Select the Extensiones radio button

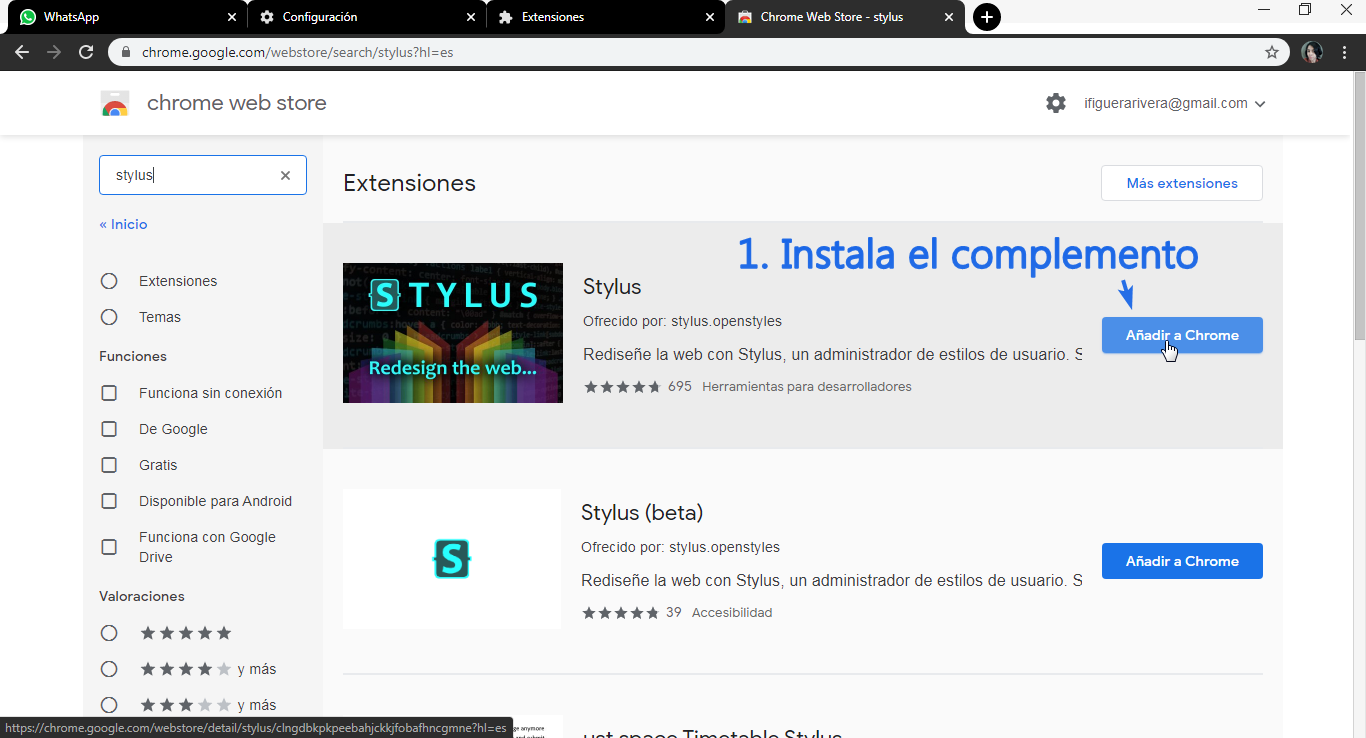click(x=109, y=281)
